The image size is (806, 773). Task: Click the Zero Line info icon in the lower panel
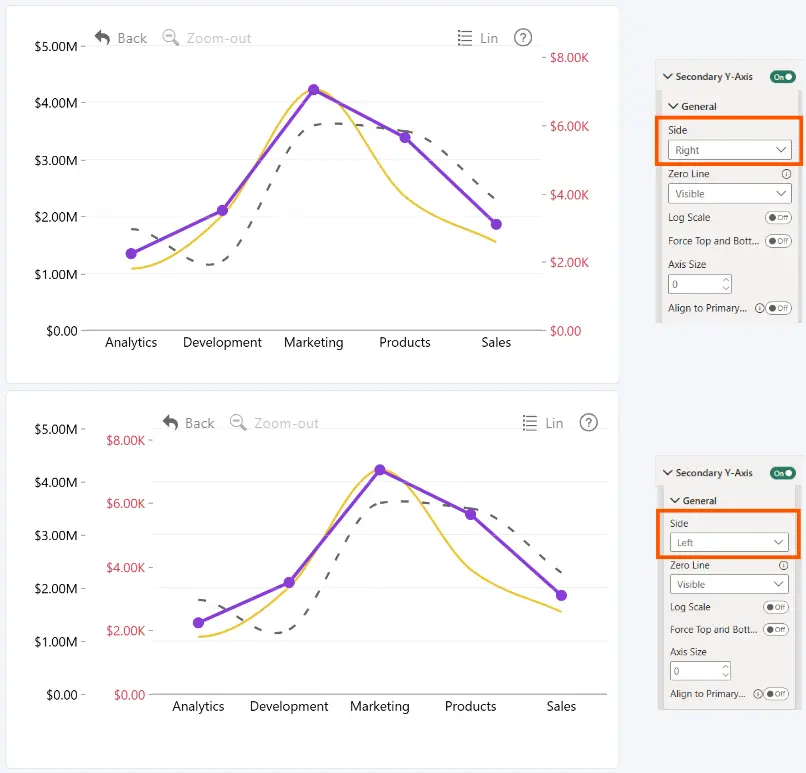(x=783, y=565)
